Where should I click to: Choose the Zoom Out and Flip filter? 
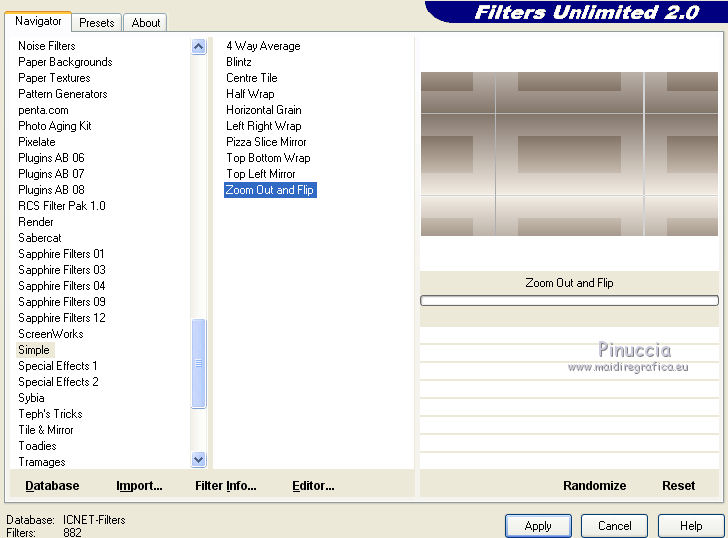click(x=270, y=190)
